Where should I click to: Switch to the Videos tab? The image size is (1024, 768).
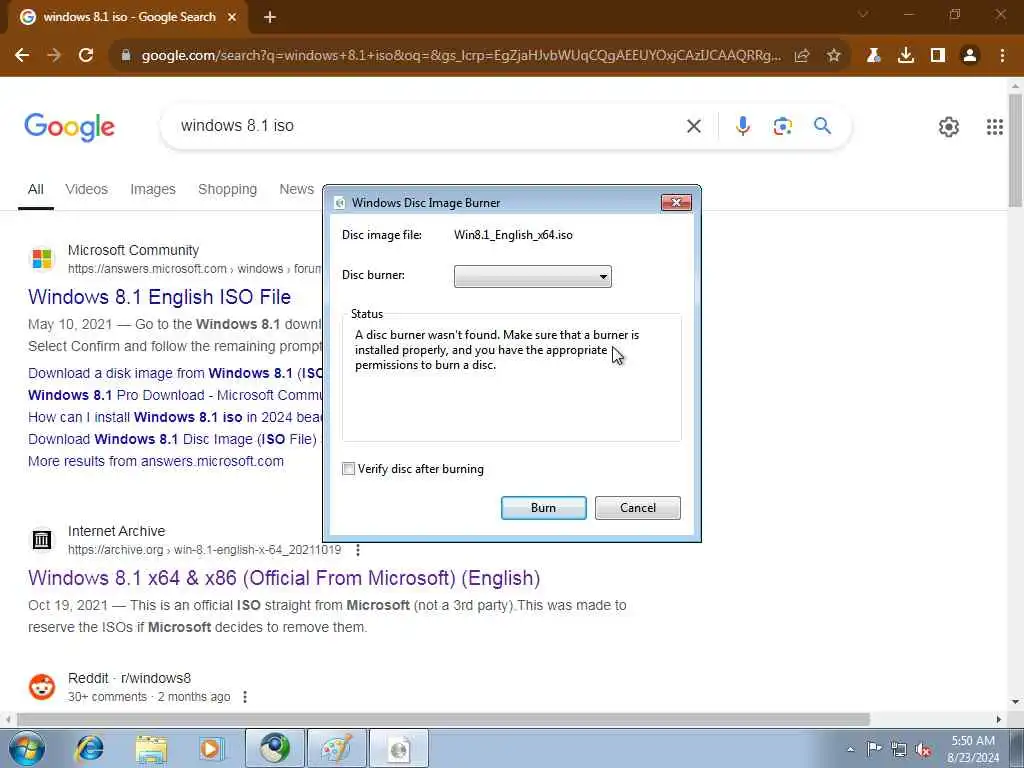click(x=86, y=189)
